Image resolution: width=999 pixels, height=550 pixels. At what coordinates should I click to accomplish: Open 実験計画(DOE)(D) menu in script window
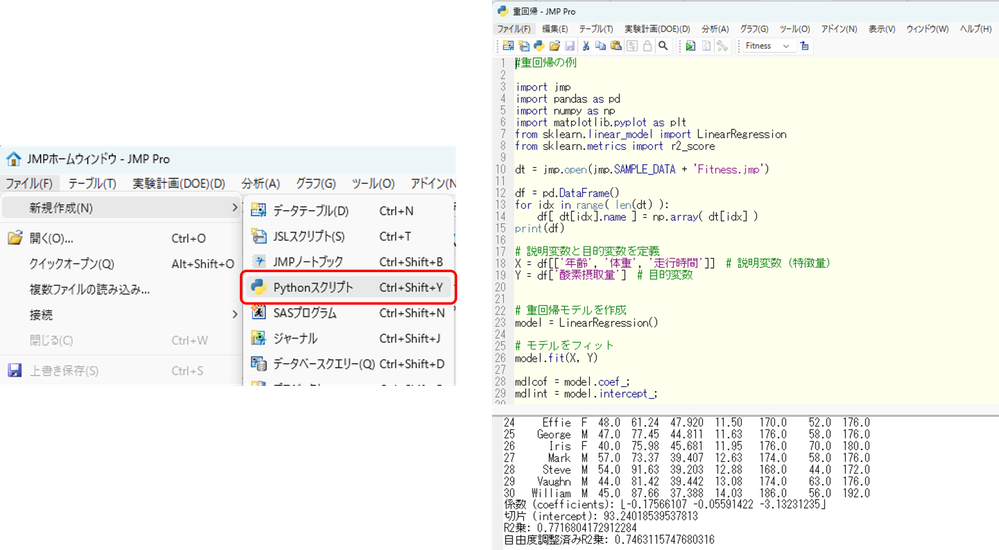(x=657, y=29)
